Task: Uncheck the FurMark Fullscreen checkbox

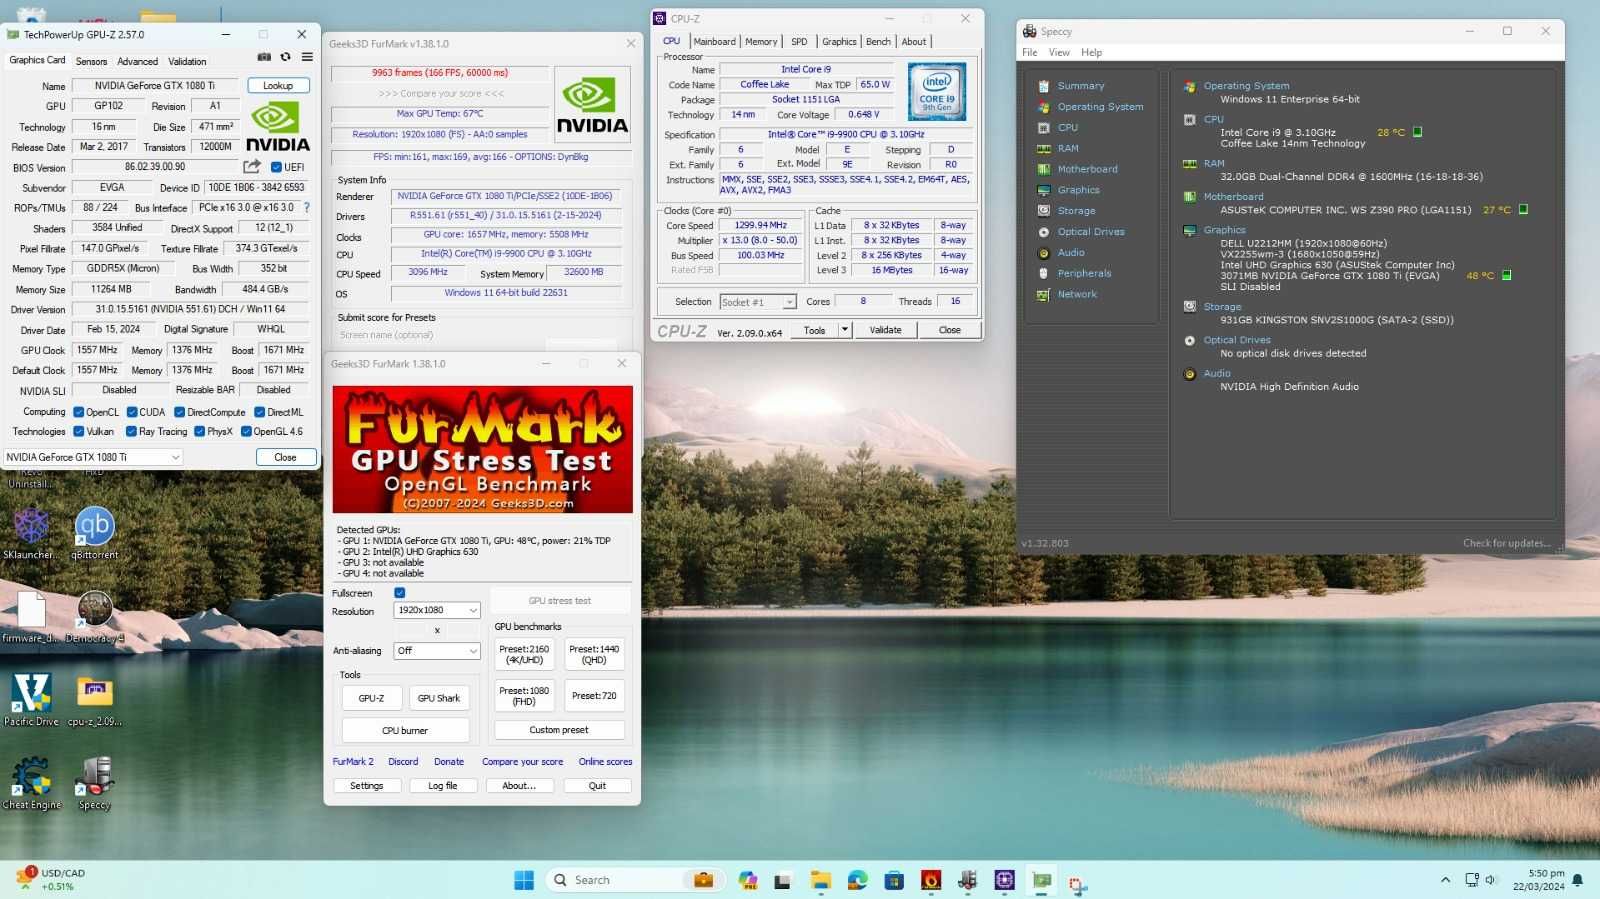Action: coord(400,593)
